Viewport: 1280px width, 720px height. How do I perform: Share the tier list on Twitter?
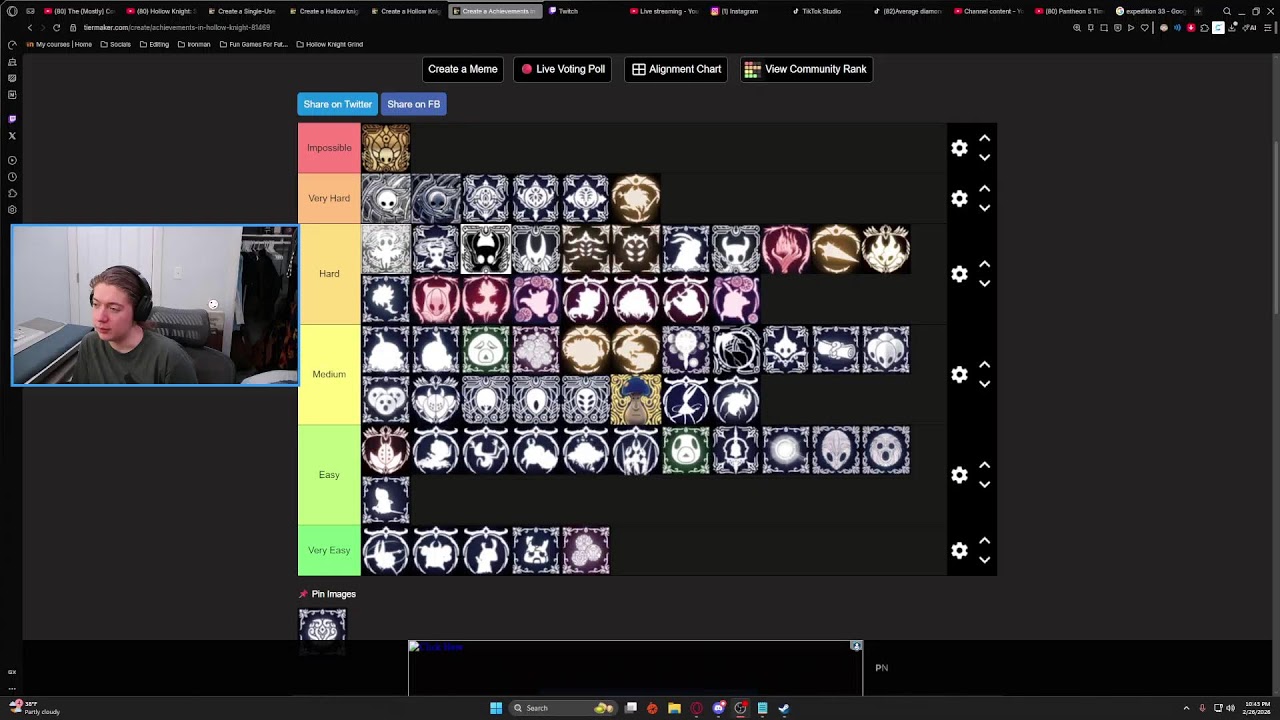337,104
